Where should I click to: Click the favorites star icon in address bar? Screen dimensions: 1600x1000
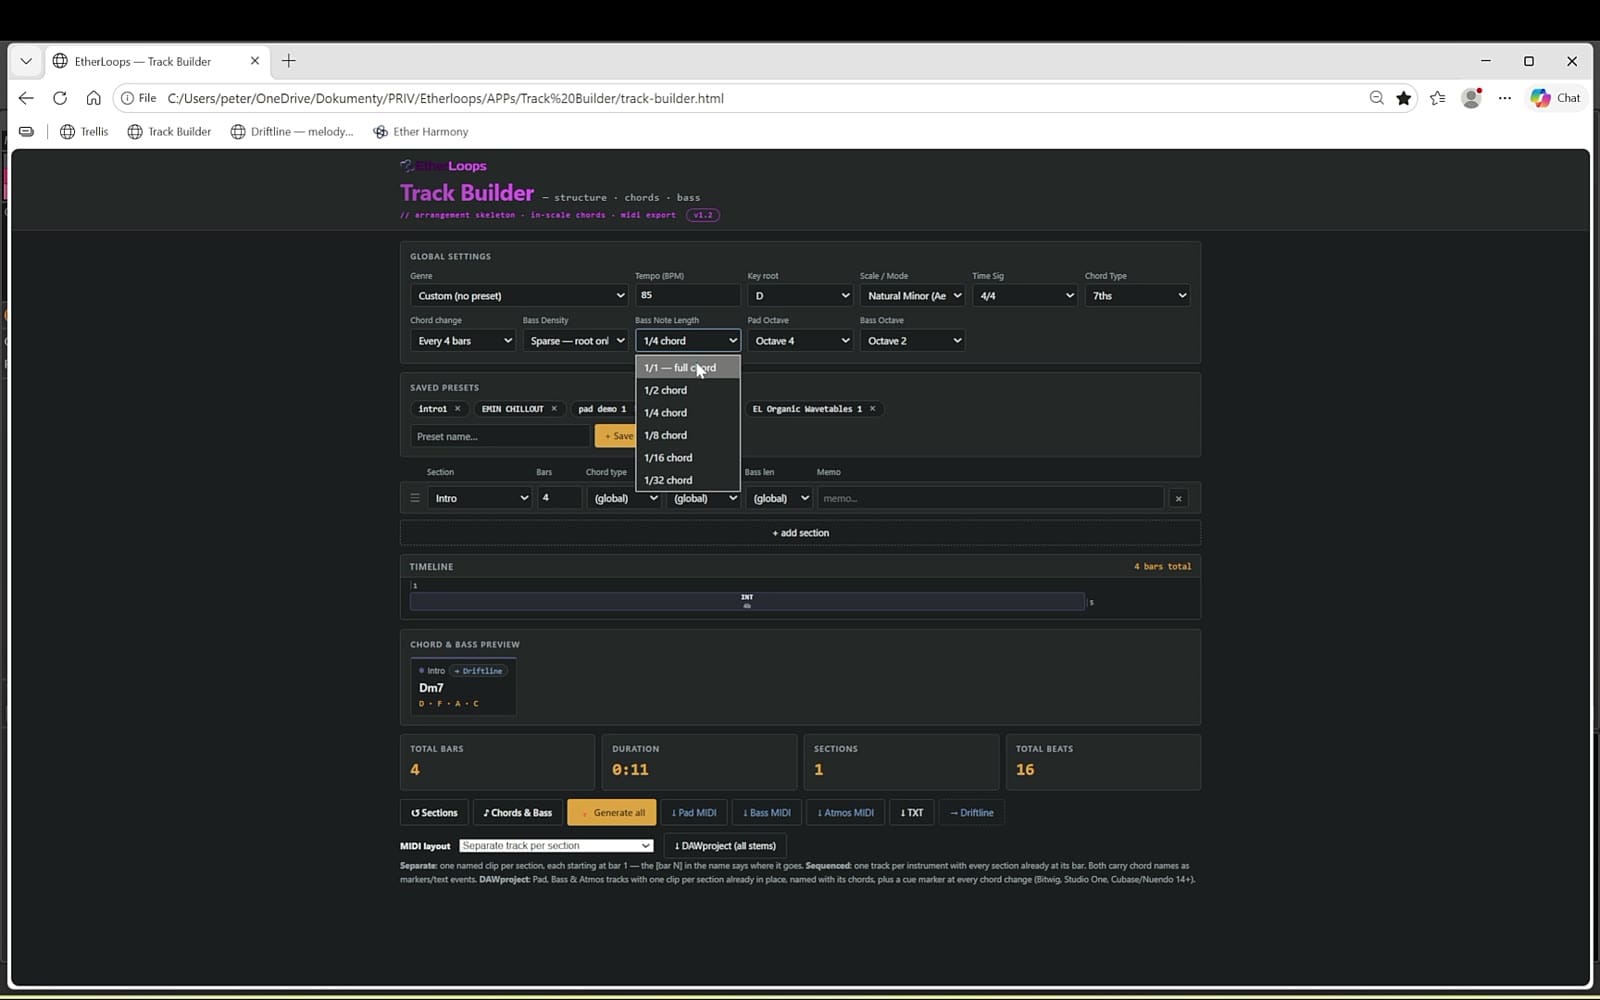1404,98
